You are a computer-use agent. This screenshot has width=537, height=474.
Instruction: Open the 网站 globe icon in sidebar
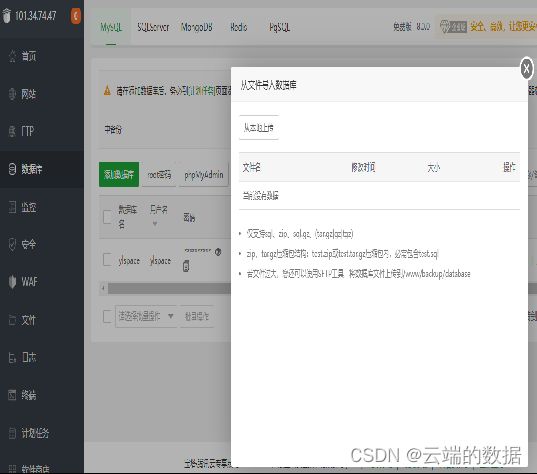[12, 94]
